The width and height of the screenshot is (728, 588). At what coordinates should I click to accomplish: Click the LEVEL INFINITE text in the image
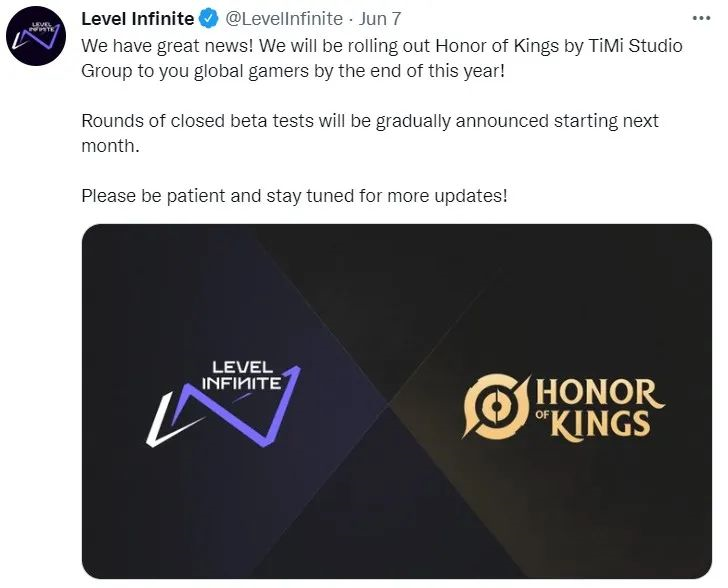[241, 376]
